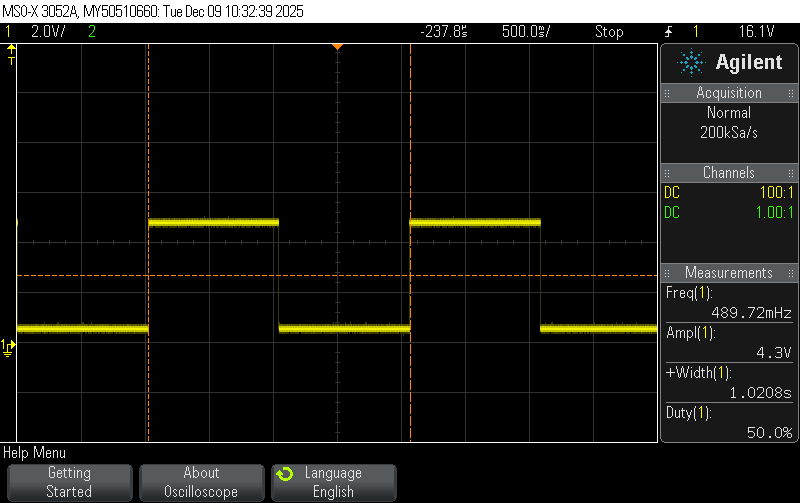
Task: Select the green DC coupling channel 2 entry
Action: [x=672, y=212]
